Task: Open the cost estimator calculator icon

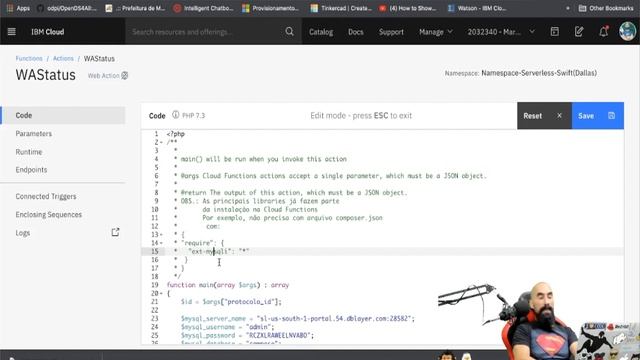Action: pos(554,31)
